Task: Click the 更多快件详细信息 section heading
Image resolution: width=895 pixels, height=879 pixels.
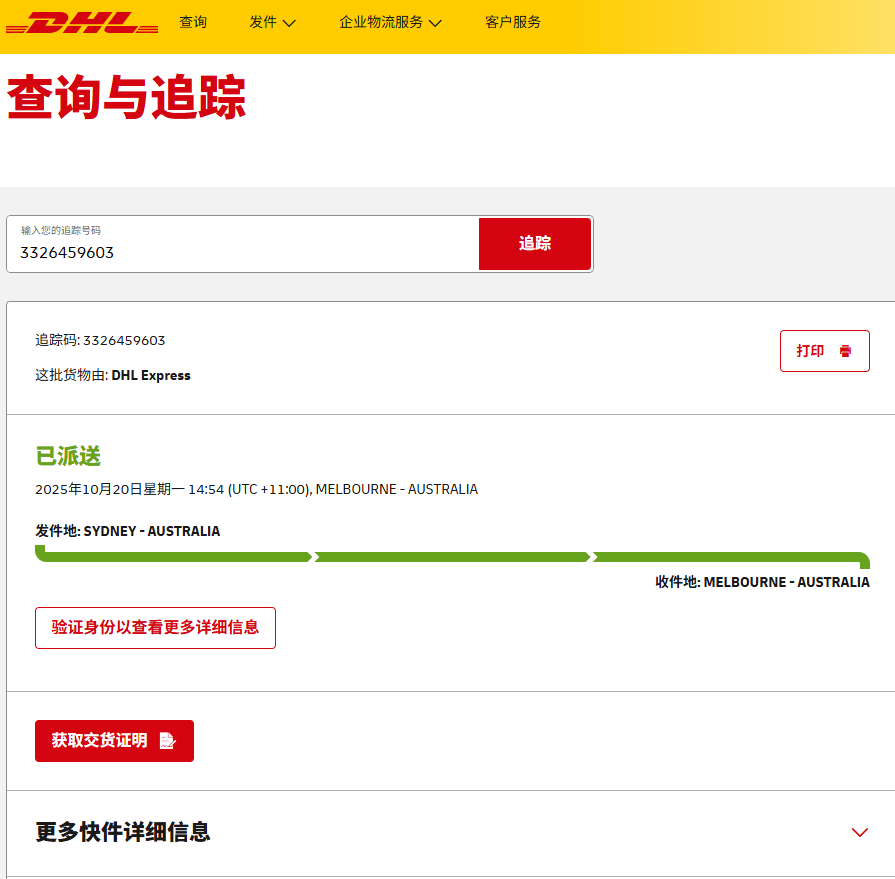Action: tap(123, 832)
